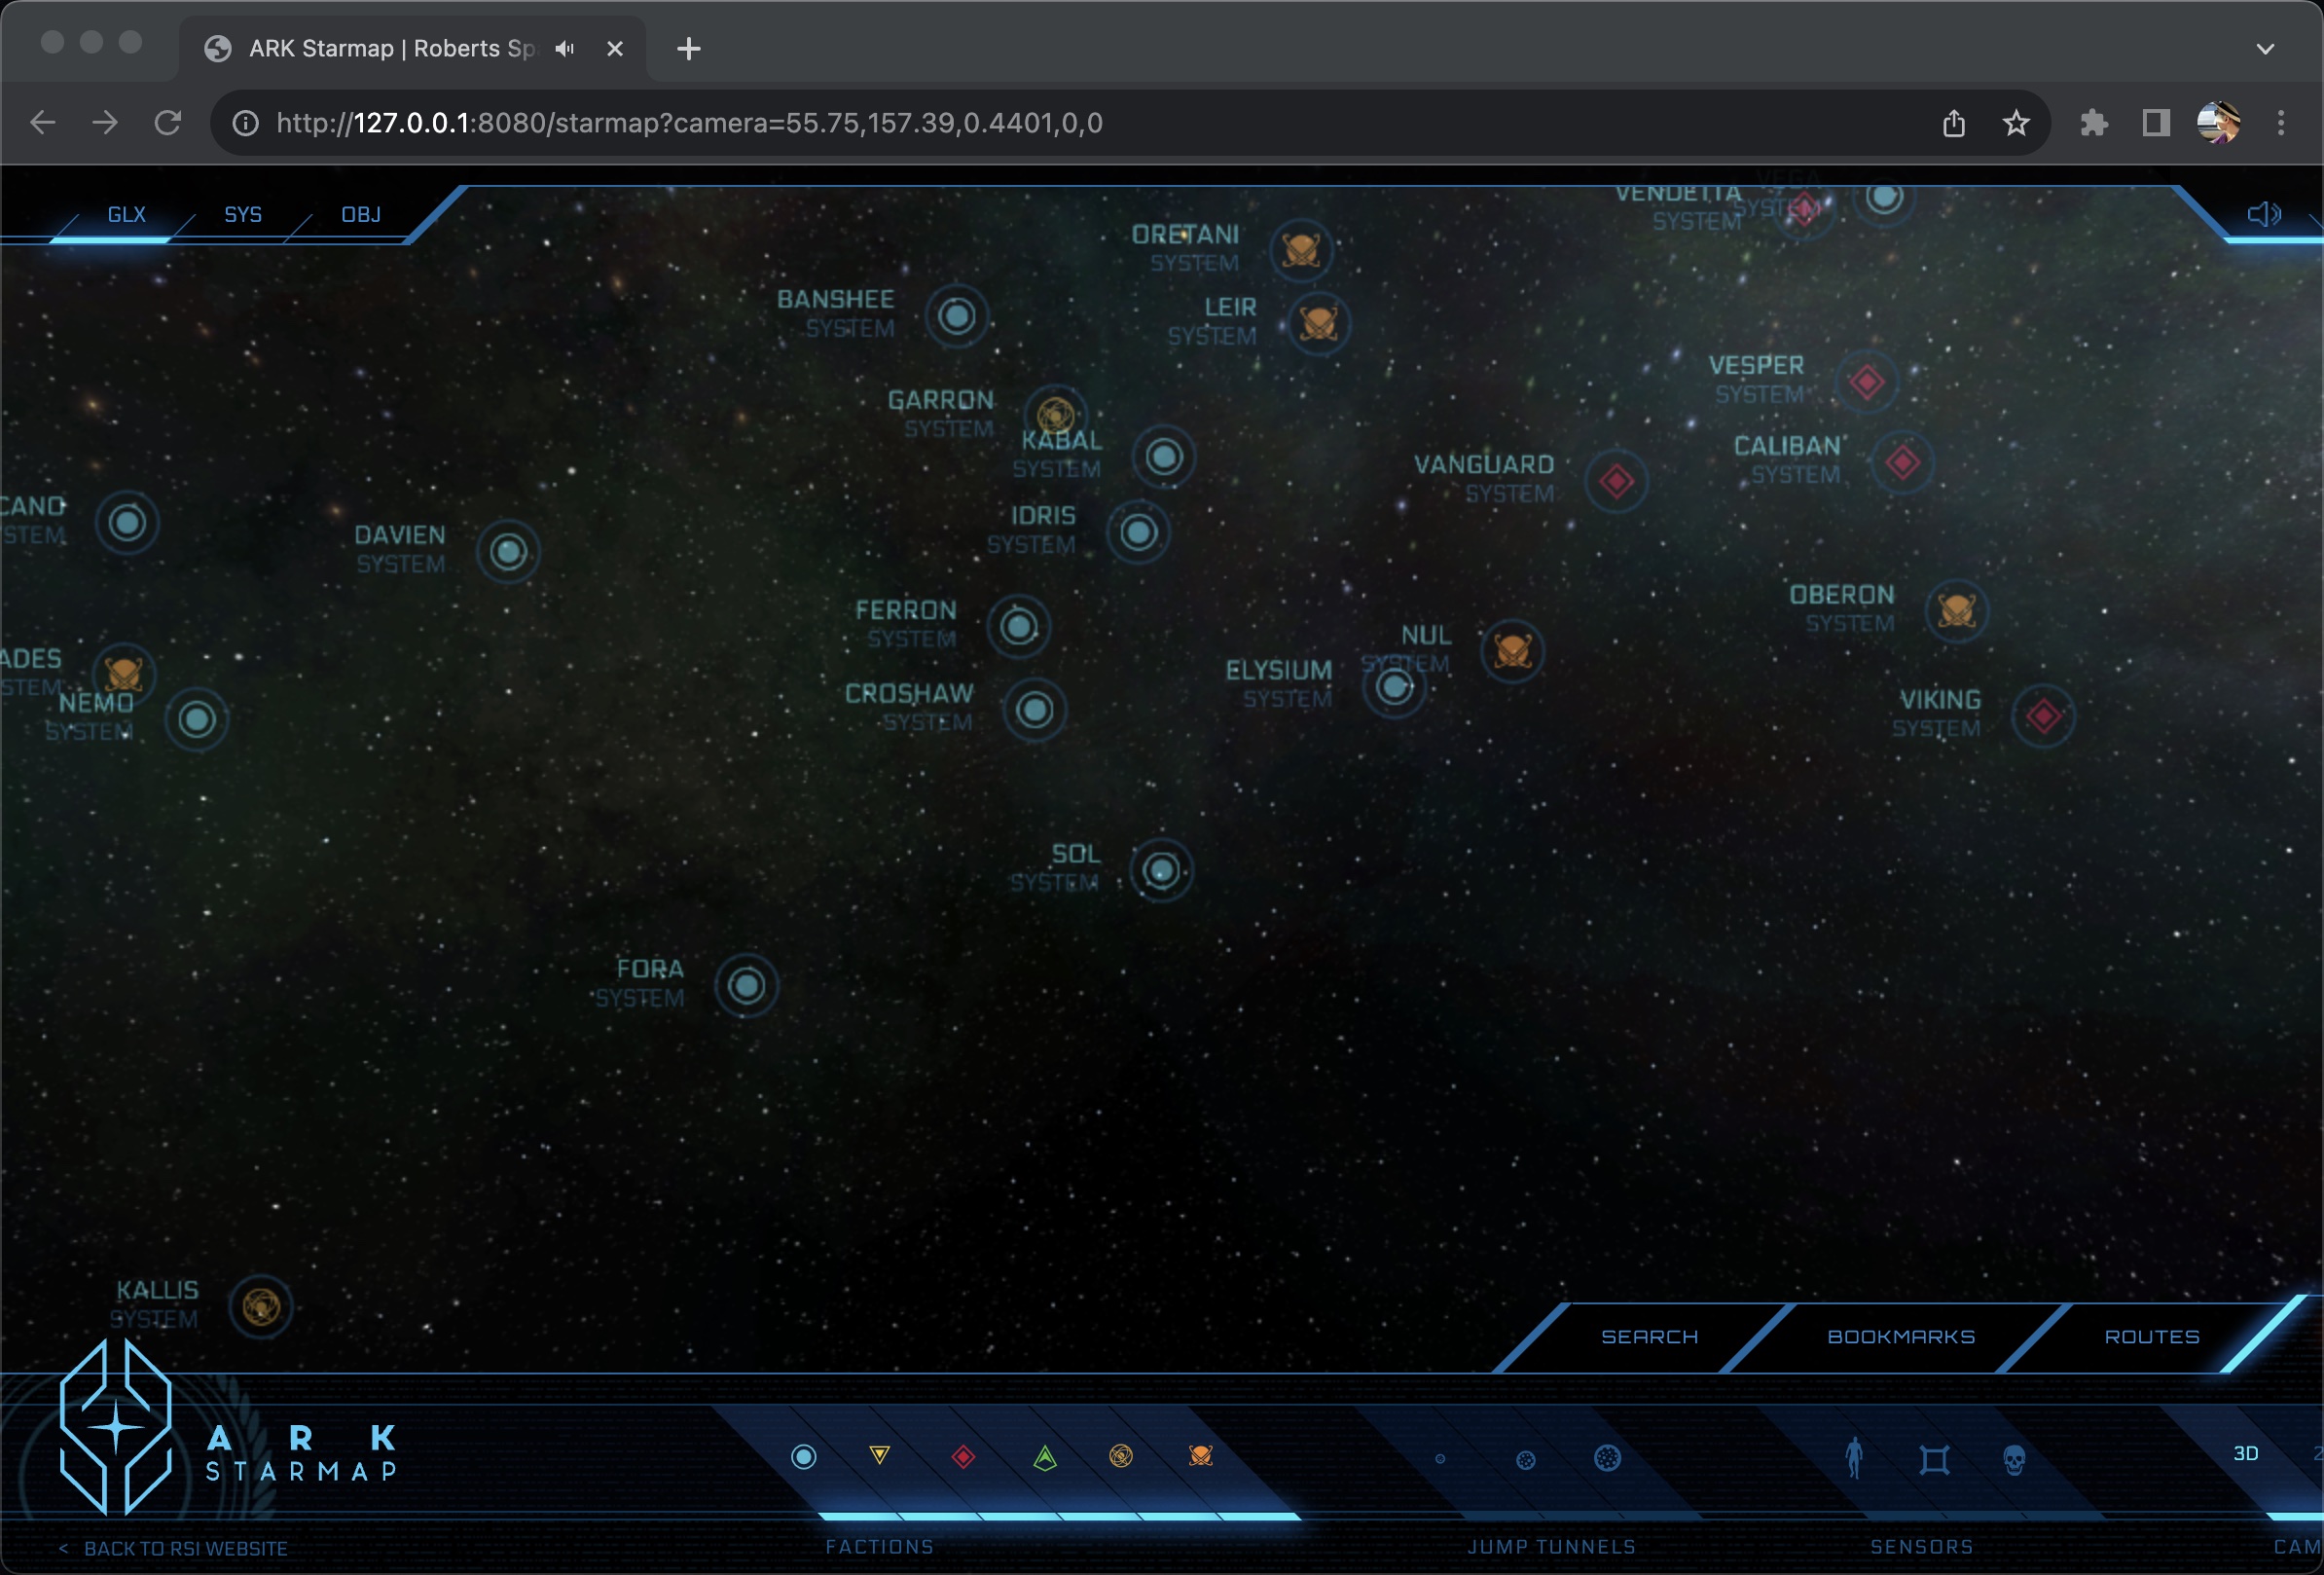The width and height of the screenshot is (2324, 1575).
Task: Click the browser address bar URL
Action: [x=689, y=123]
